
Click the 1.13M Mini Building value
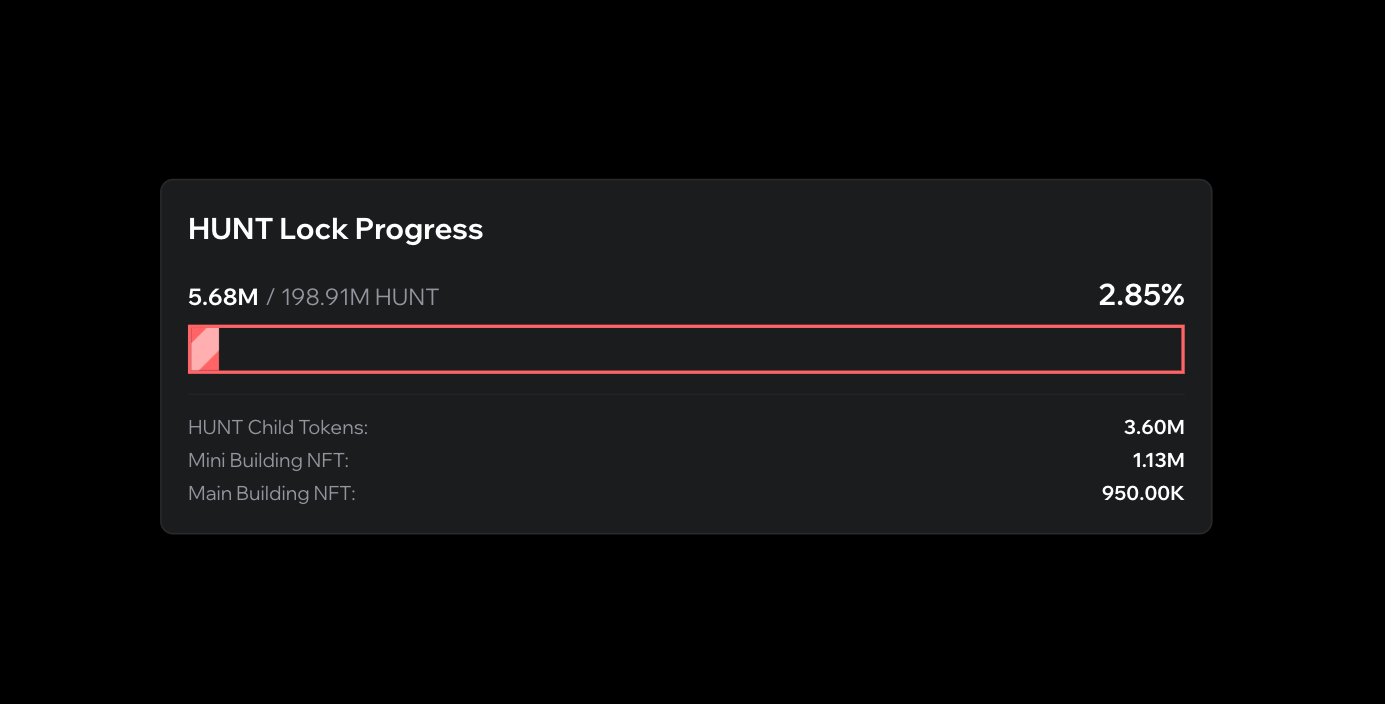point(1158,461)
